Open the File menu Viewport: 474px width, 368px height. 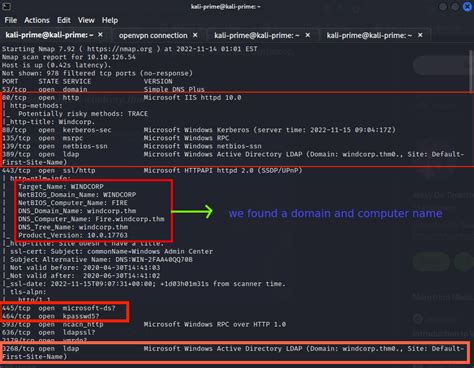pyautogui.click(x=11, y=20)
